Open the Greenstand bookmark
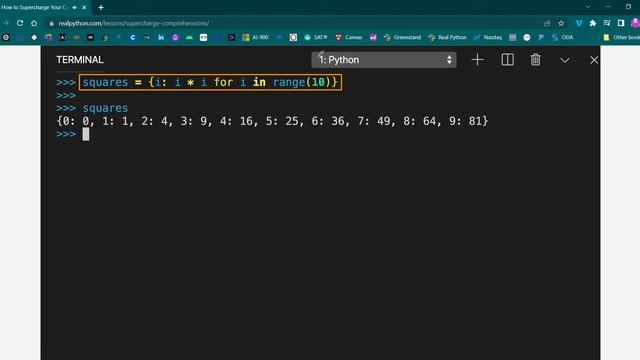 coord(402,37)
